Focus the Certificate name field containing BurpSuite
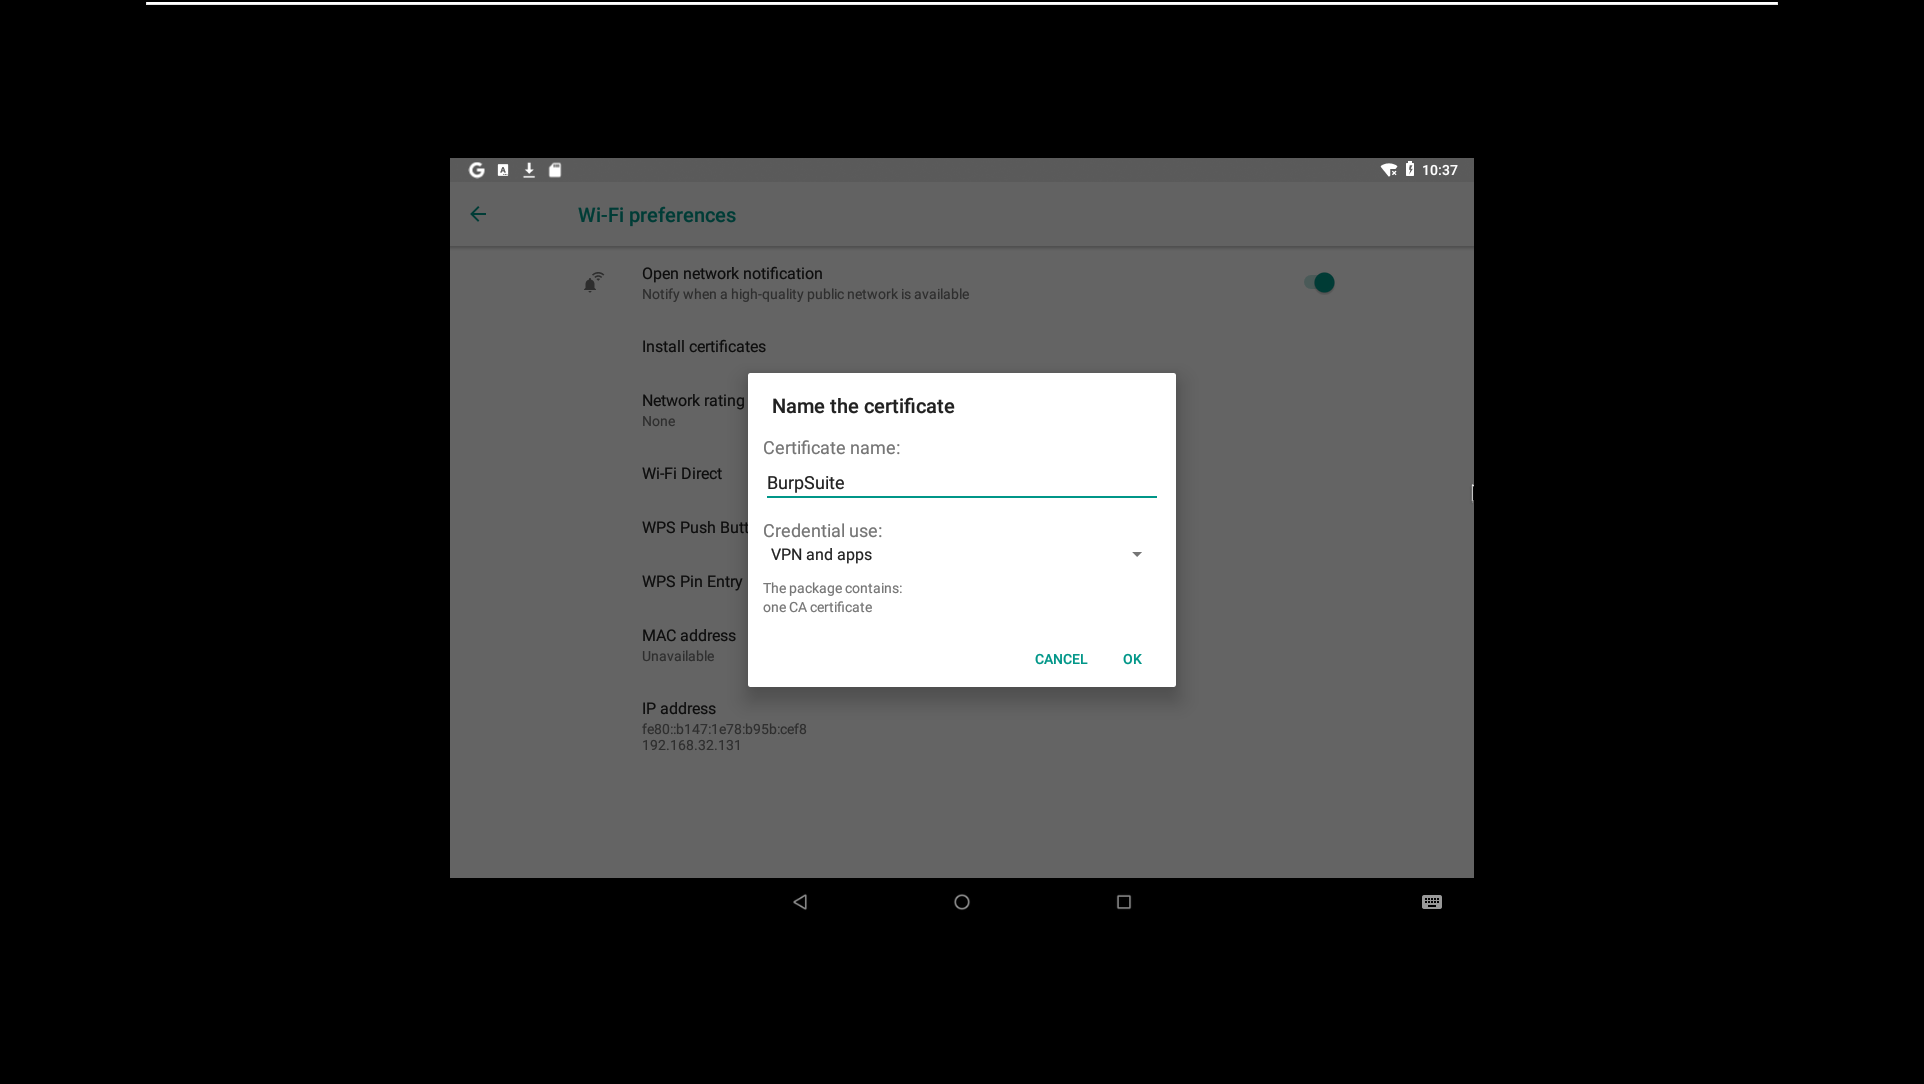Screen dimensions: 1924x1084 [x=962, y=483]
